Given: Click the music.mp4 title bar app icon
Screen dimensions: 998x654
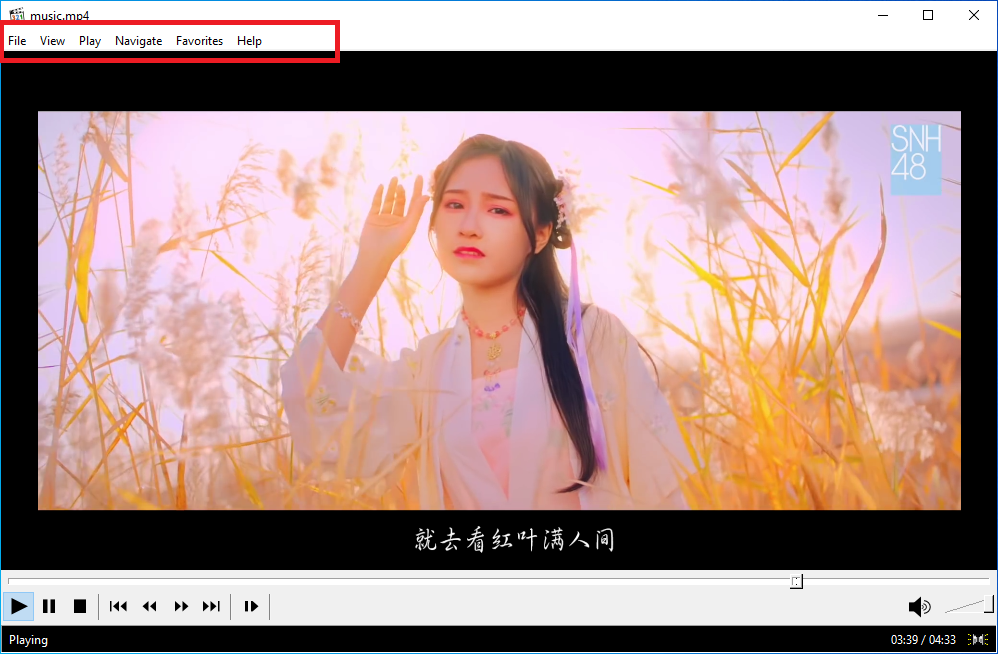Looking at the screenshot, I should tap(17, 15).
